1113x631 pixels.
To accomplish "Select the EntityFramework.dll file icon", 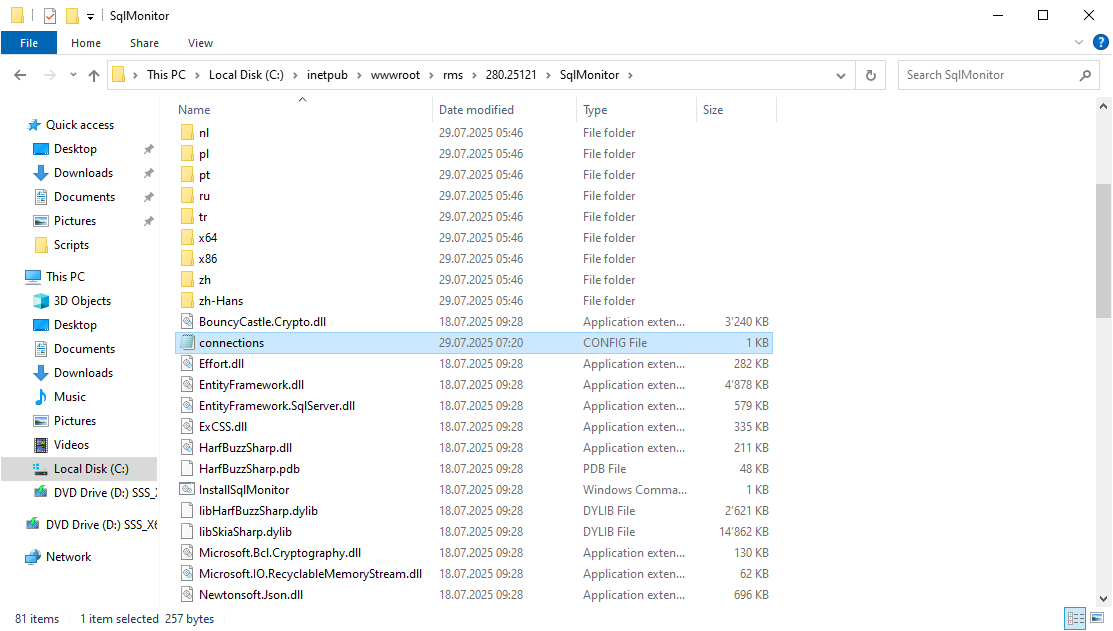I will 187,385.
